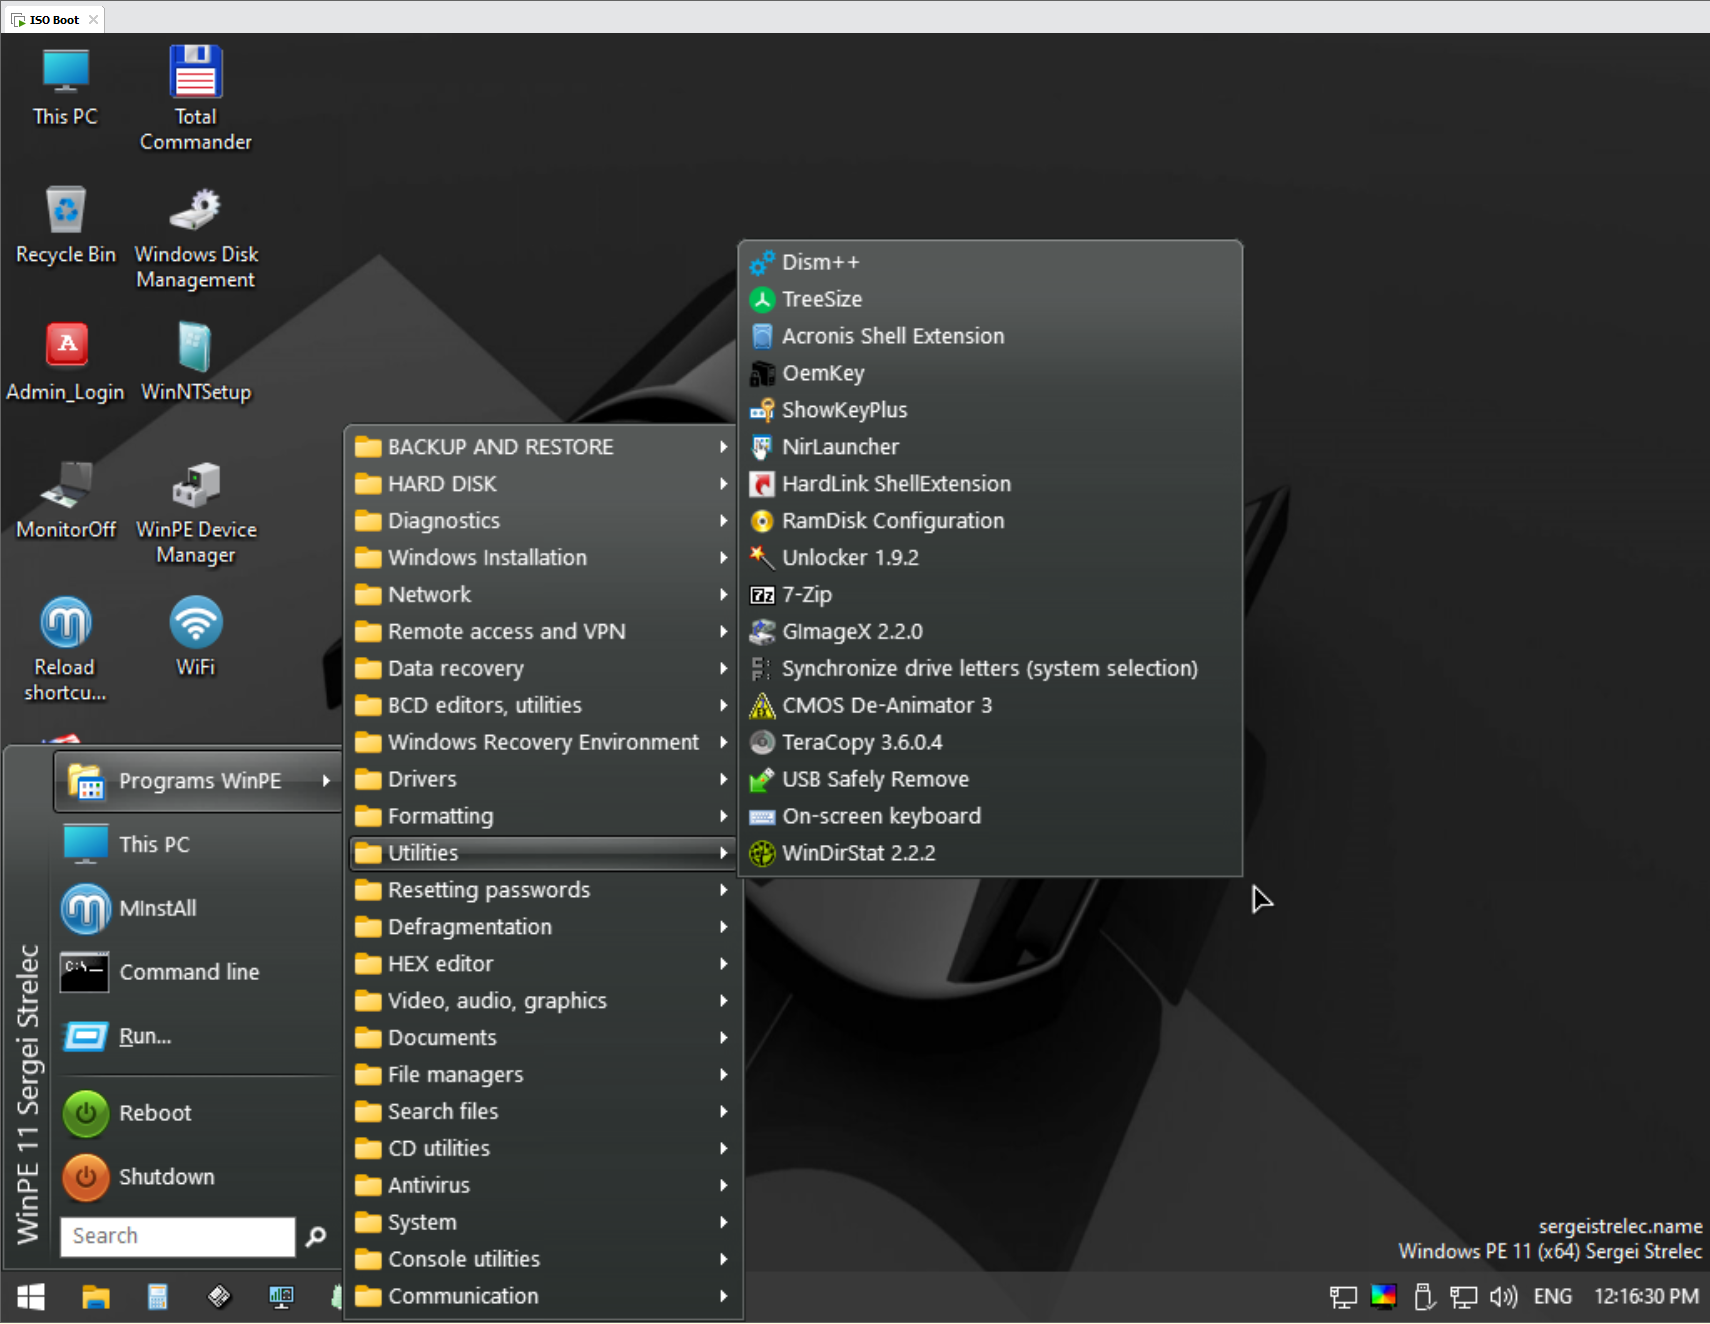
Task: Start ShowKeyPlus
Action: [990, 410]
